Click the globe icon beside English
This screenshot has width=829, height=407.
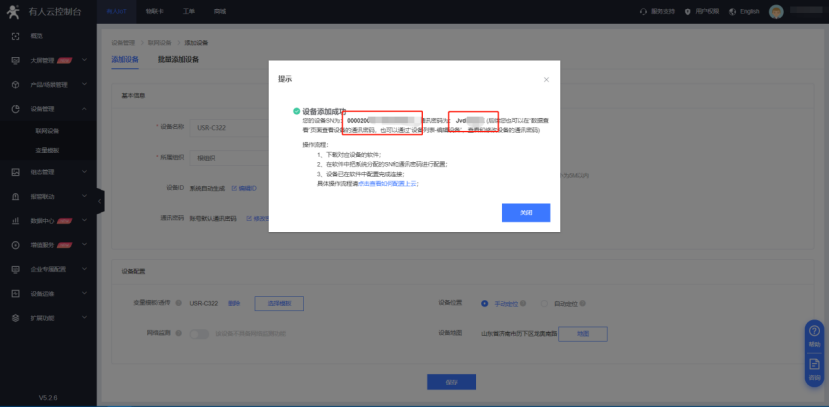pyautogui.click(x=732, y=11)
